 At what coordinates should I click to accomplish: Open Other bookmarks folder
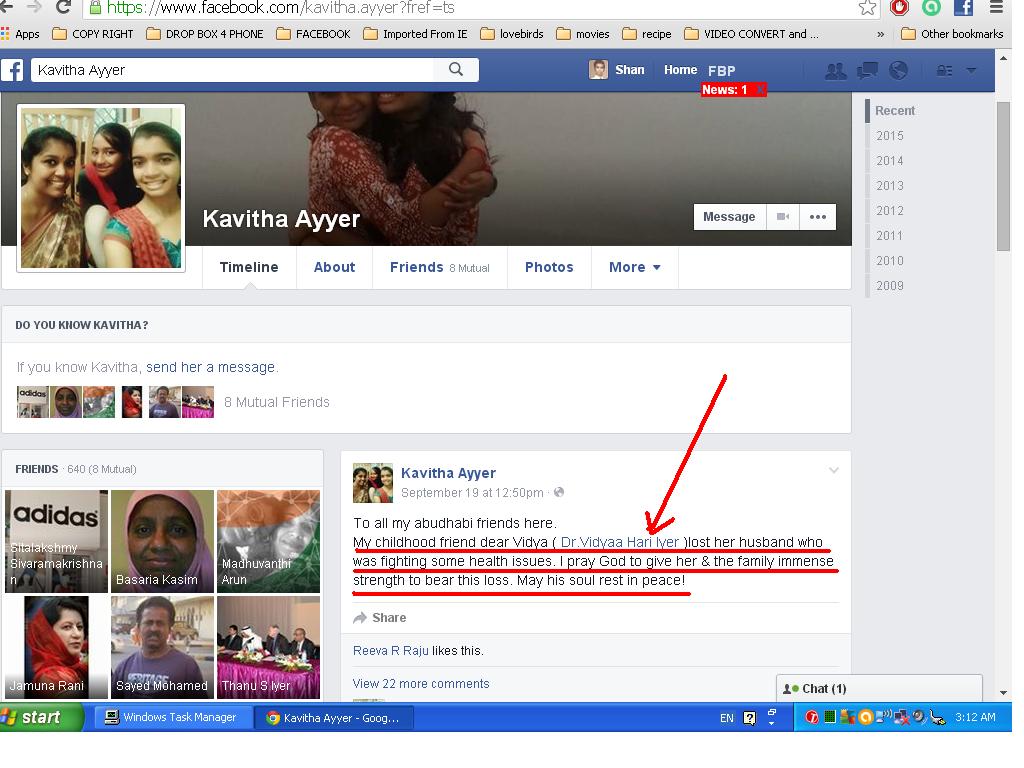(952, 34)
